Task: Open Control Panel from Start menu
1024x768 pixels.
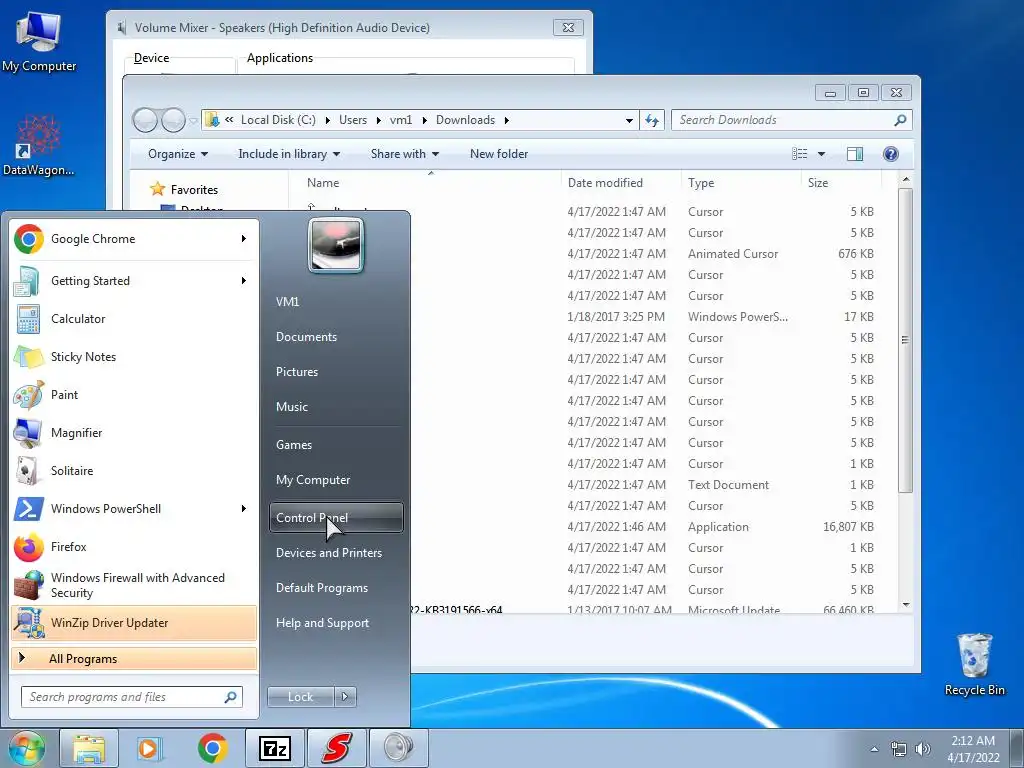Action: (336, 517)
